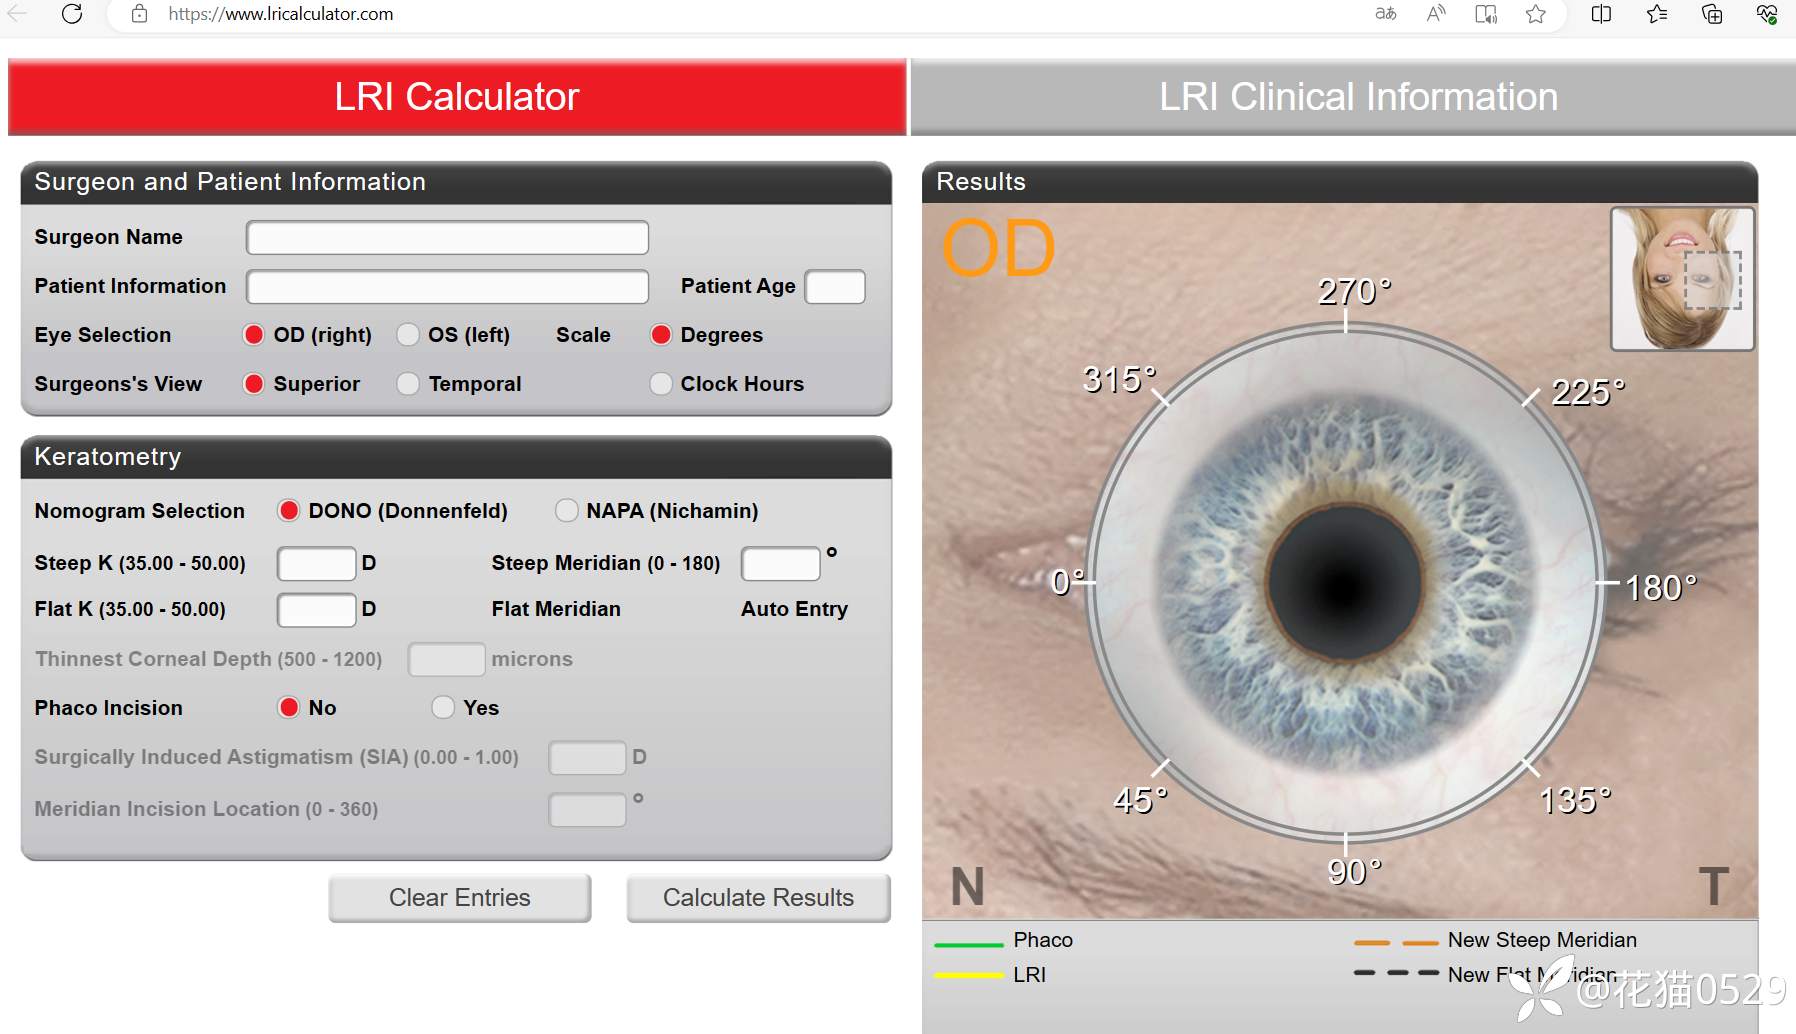Open the read aloud icon
1796x1034 pixels.
(1436, 14)
